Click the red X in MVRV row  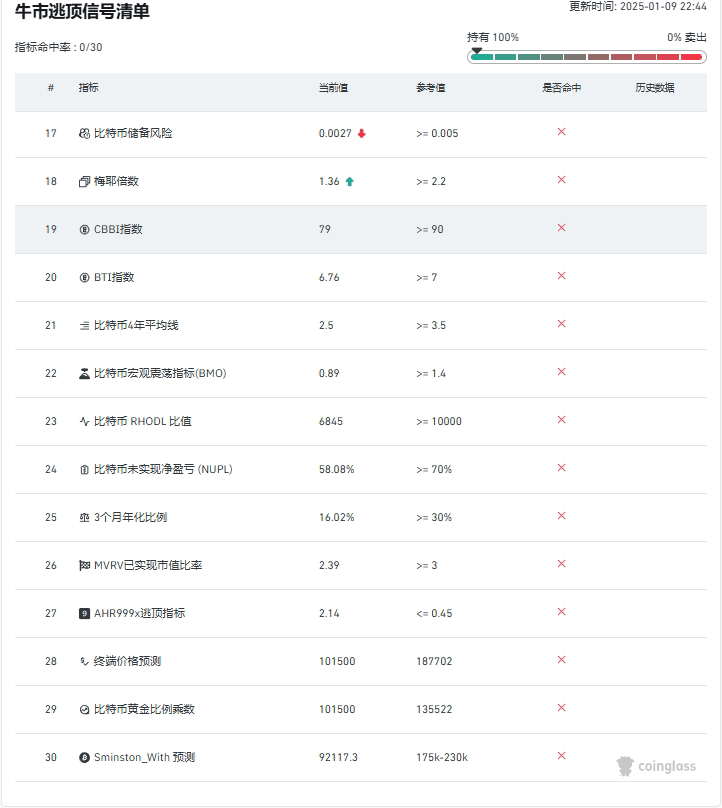(x=562, y=564)
